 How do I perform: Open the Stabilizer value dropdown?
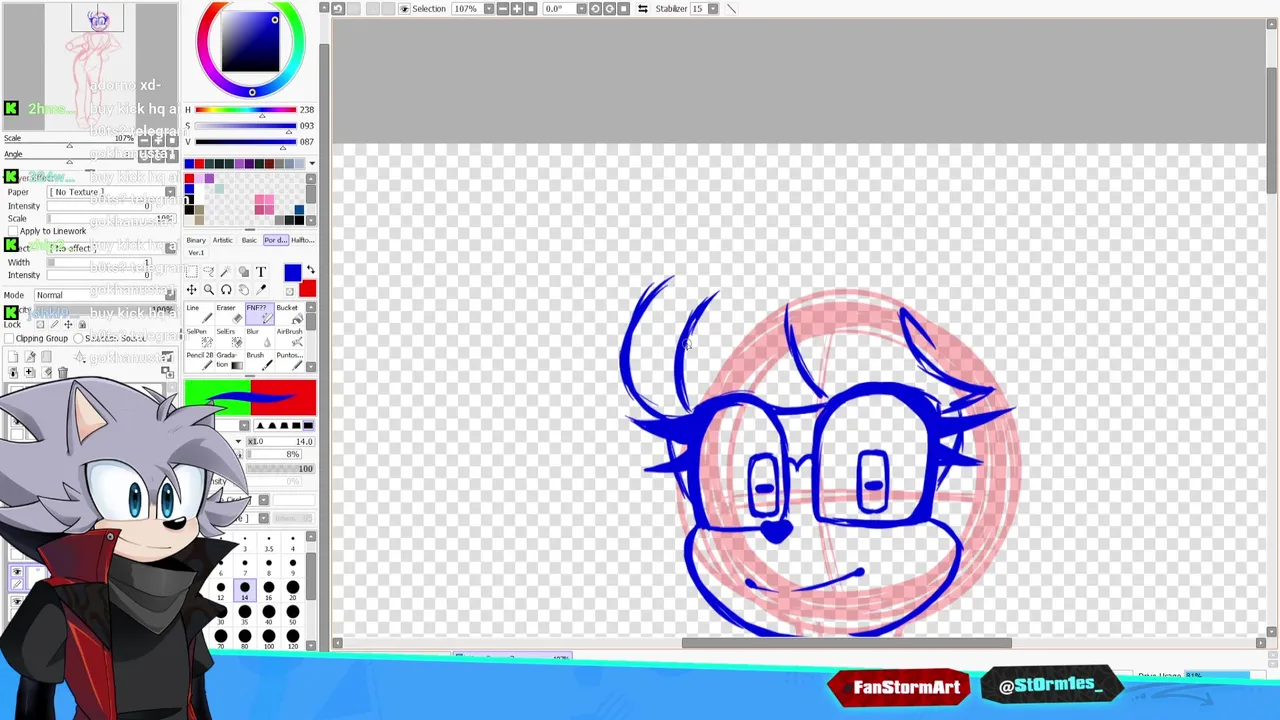tap(712, 8)
